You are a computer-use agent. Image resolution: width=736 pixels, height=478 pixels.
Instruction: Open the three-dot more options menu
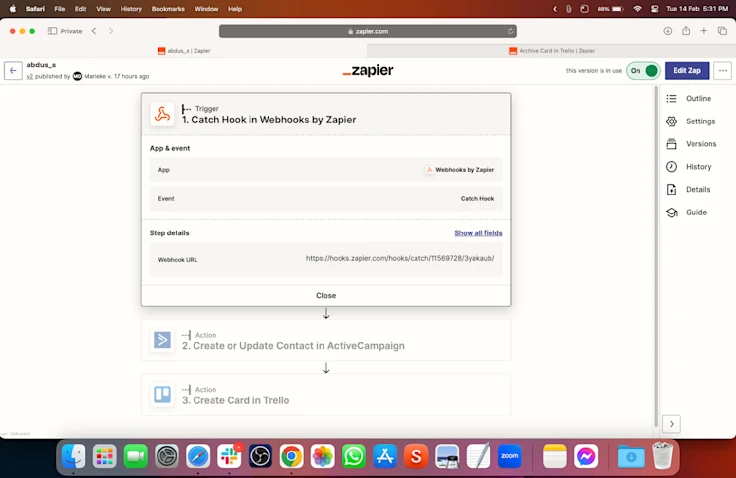pos(722,70)
